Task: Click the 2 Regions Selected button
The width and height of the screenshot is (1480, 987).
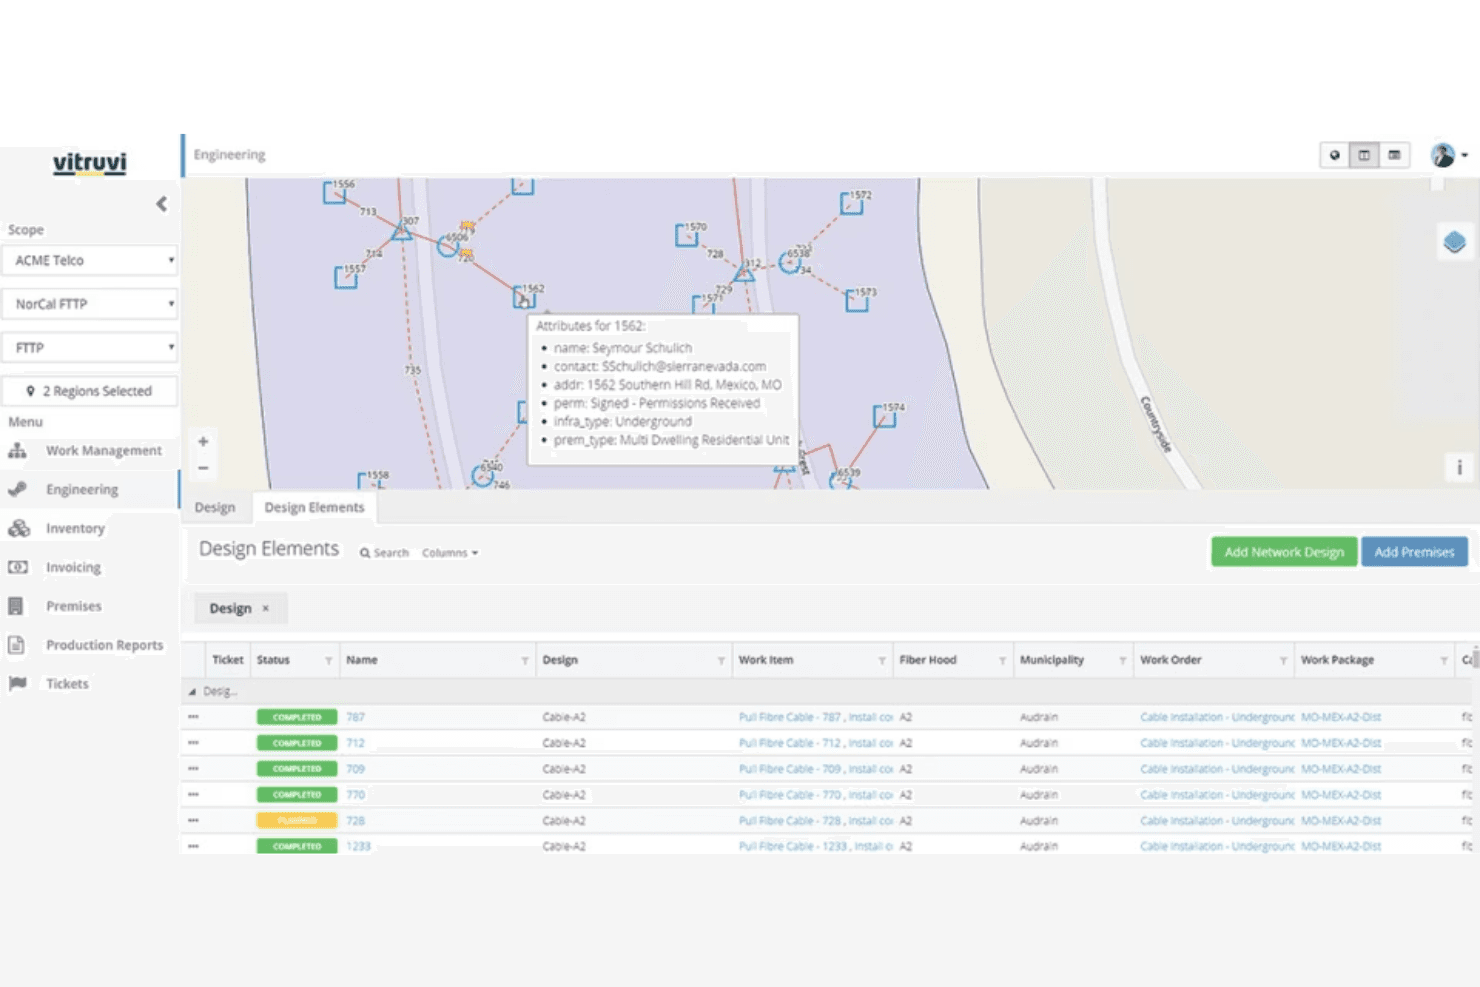Action: (x=90, y=391)
